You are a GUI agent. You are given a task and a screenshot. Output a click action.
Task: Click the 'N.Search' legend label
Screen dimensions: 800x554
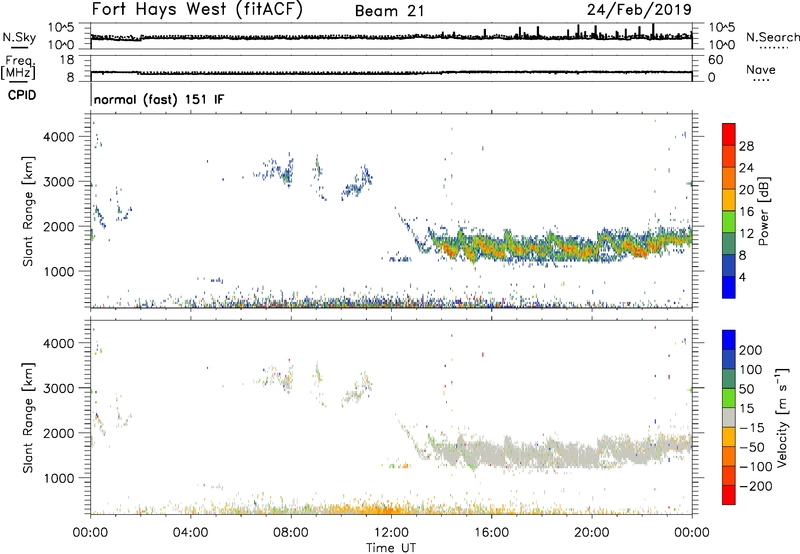point(772,37)
